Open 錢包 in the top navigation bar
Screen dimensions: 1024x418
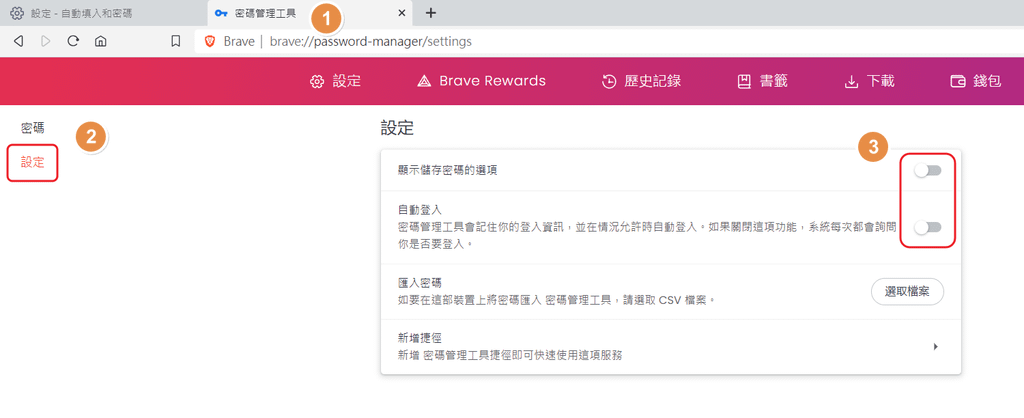tap(976, 82)
